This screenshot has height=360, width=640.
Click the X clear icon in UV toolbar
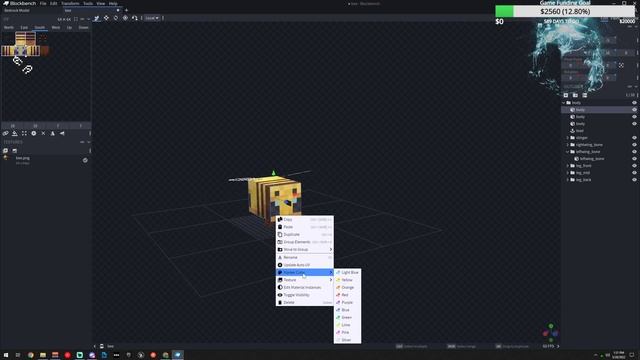(43, 133)
